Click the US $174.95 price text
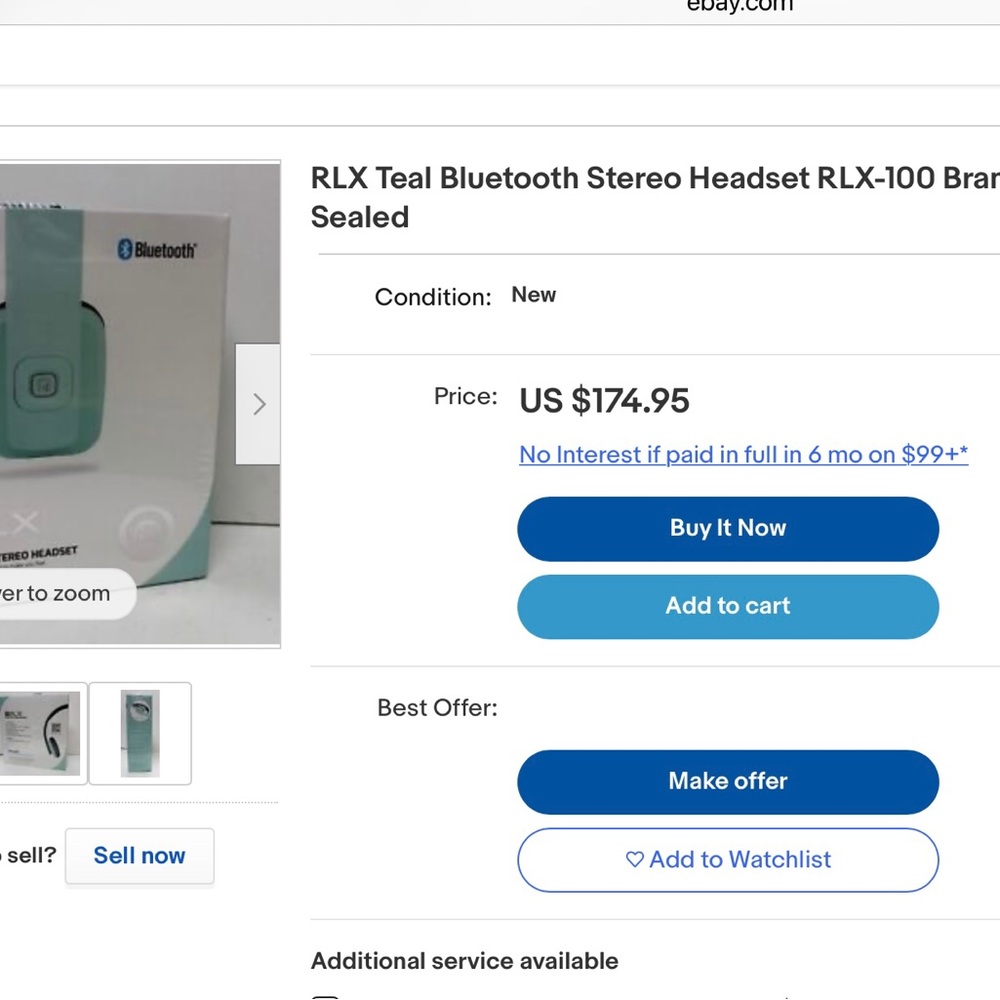The height and width of the screenshot is (1000, 1000). (x=605, y=401)
